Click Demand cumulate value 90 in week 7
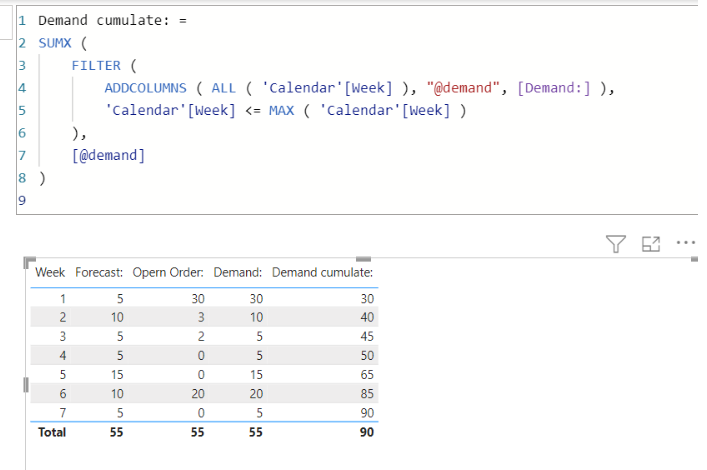Viewport: 707px width, 470px height. 367,413
